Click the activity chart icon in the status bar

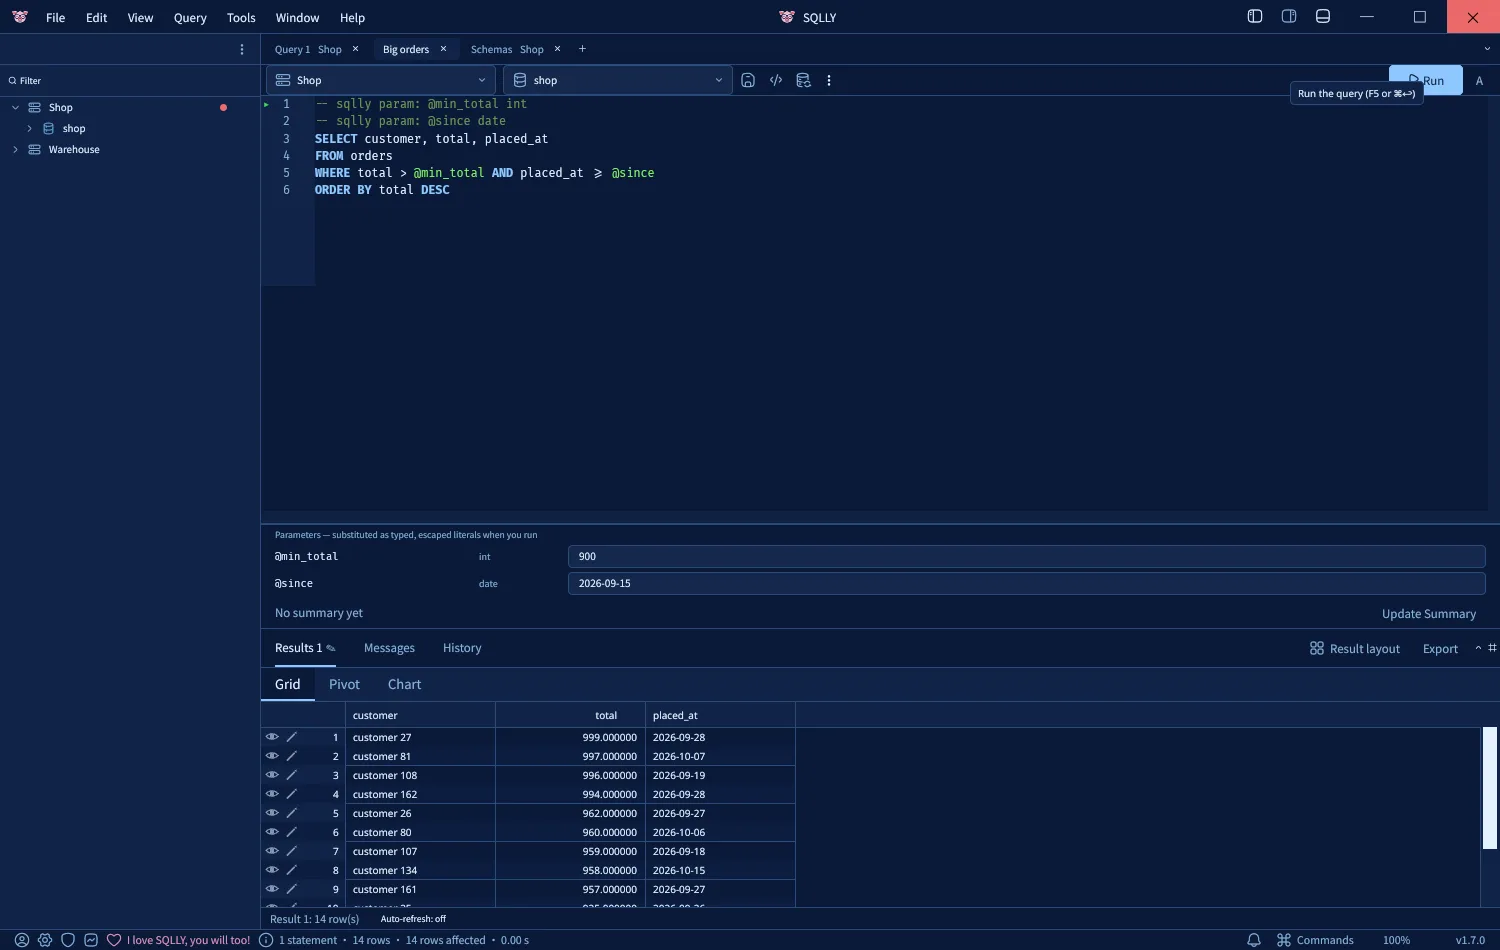tap(91, 940)
